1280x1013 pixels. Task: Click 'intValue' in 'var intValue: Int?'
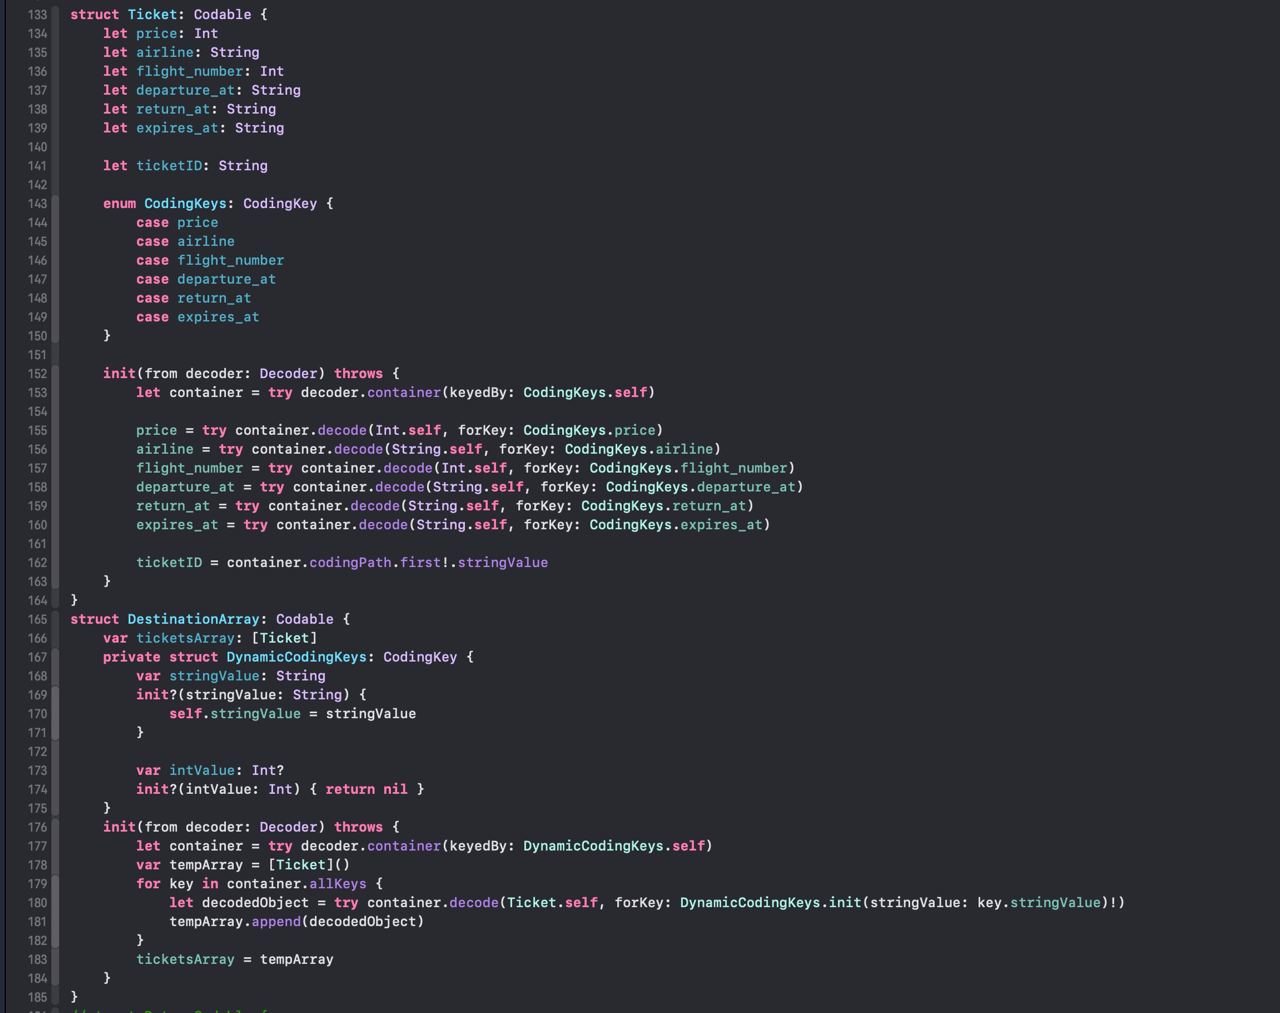pos(202,772)
